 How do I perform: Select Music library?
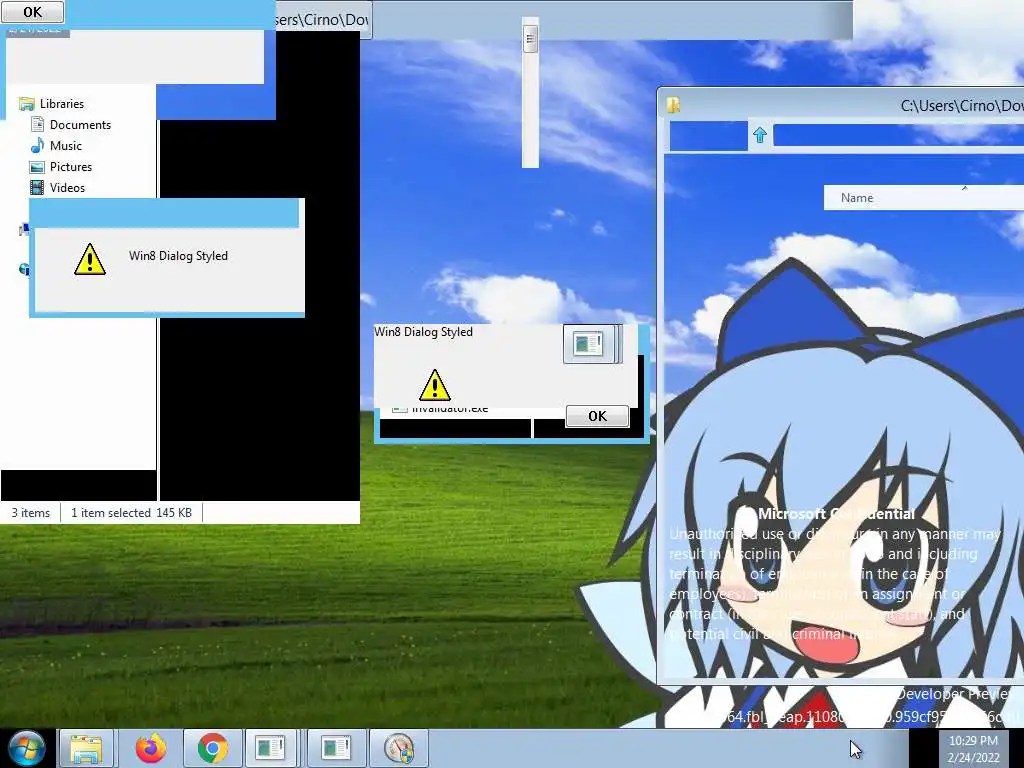click(x=66, y=145)
